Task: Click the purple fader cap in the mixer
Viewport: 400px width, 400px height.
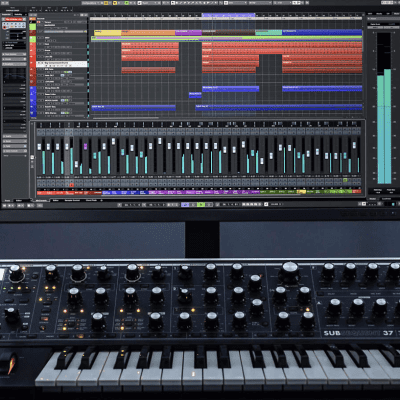Action: point(86,146)
